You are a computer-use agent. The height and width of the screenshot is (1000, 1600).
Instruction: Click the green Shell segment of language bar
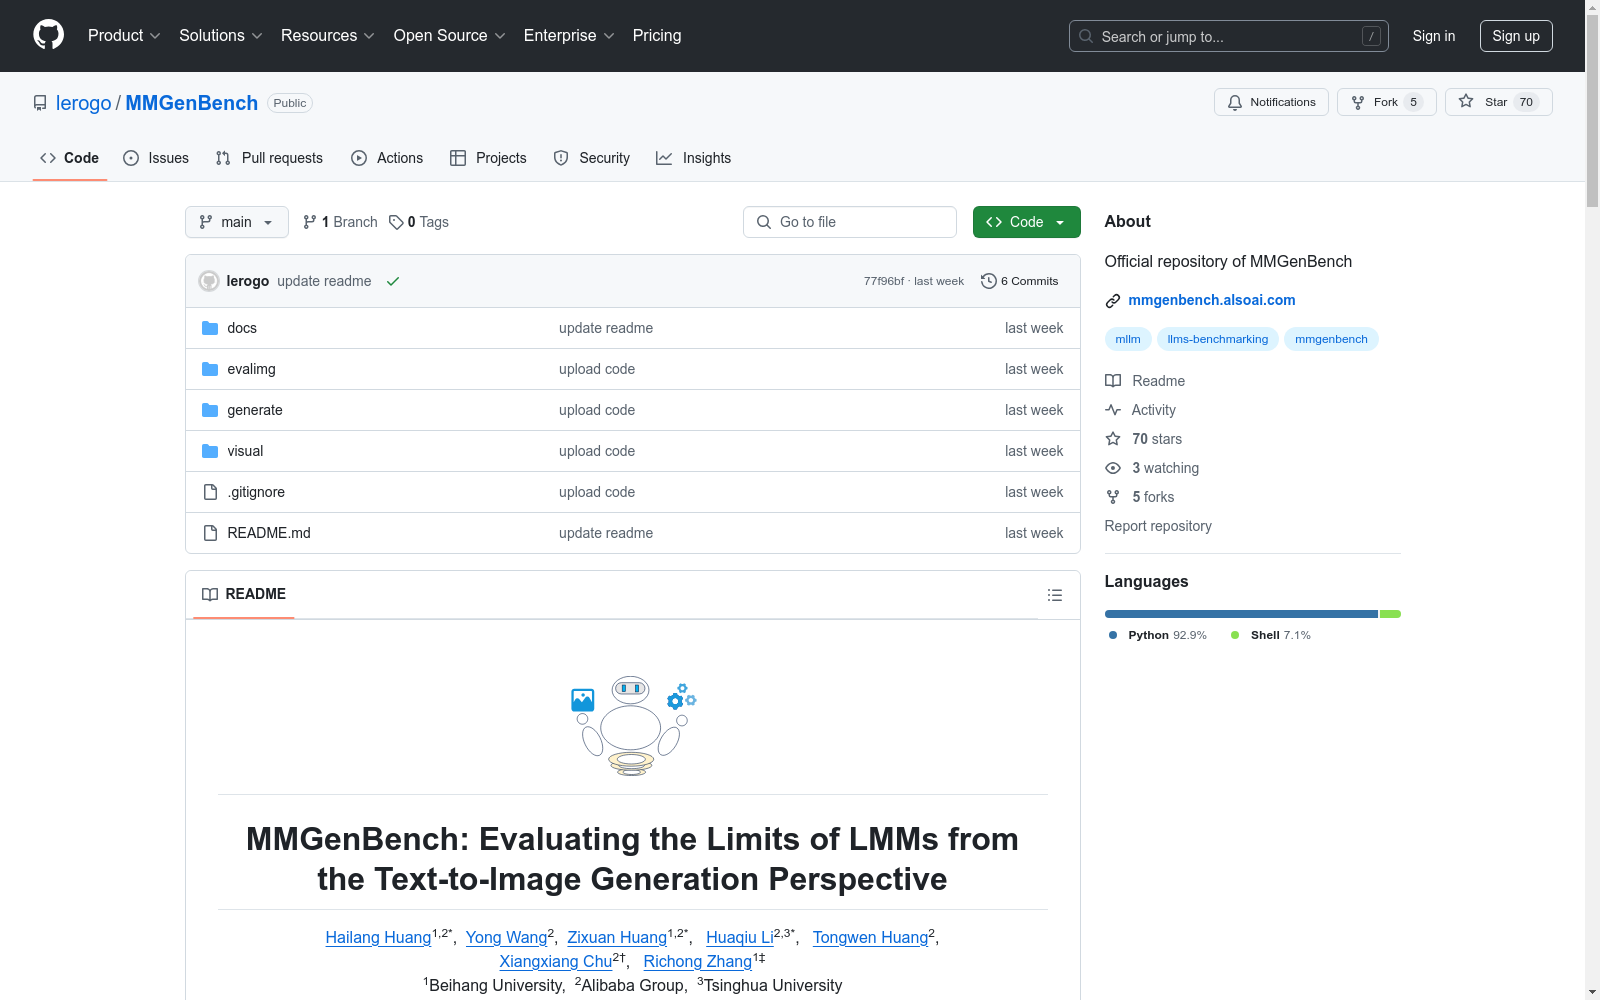pos(1390,614)
